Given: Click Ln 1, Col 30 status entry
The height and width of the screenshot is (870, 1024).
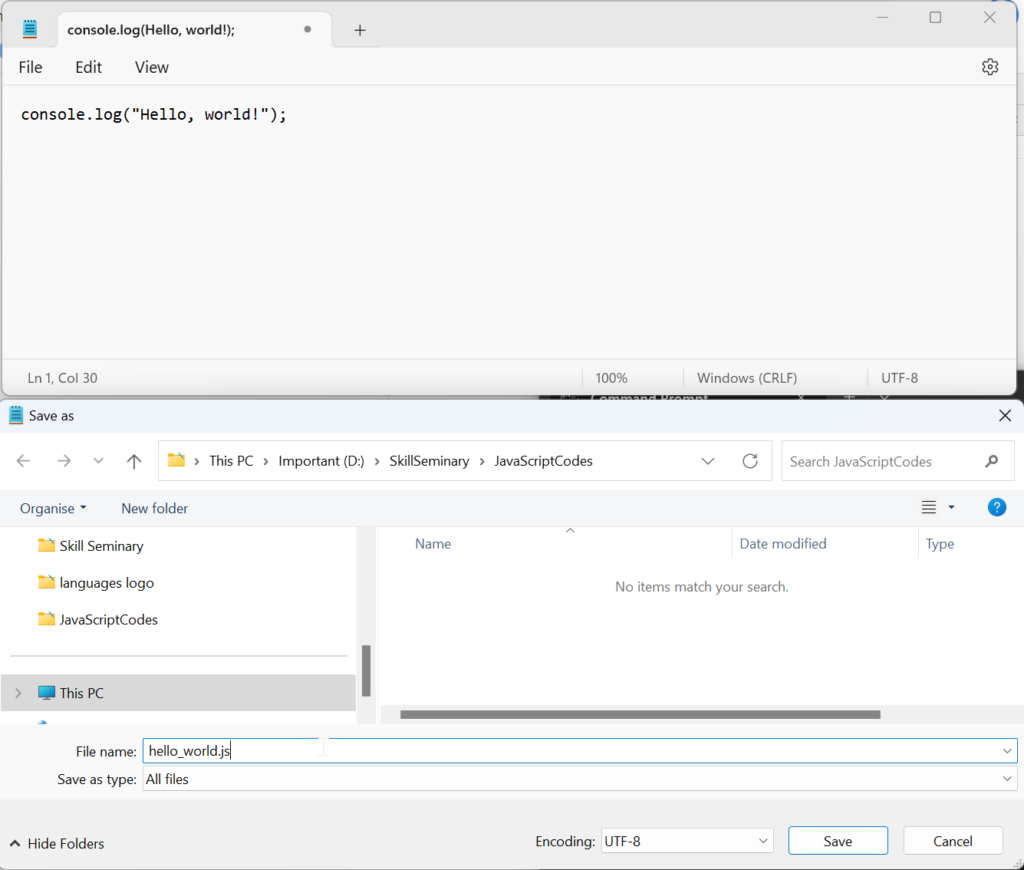Looking at the screenshot, I should (63, 378).
